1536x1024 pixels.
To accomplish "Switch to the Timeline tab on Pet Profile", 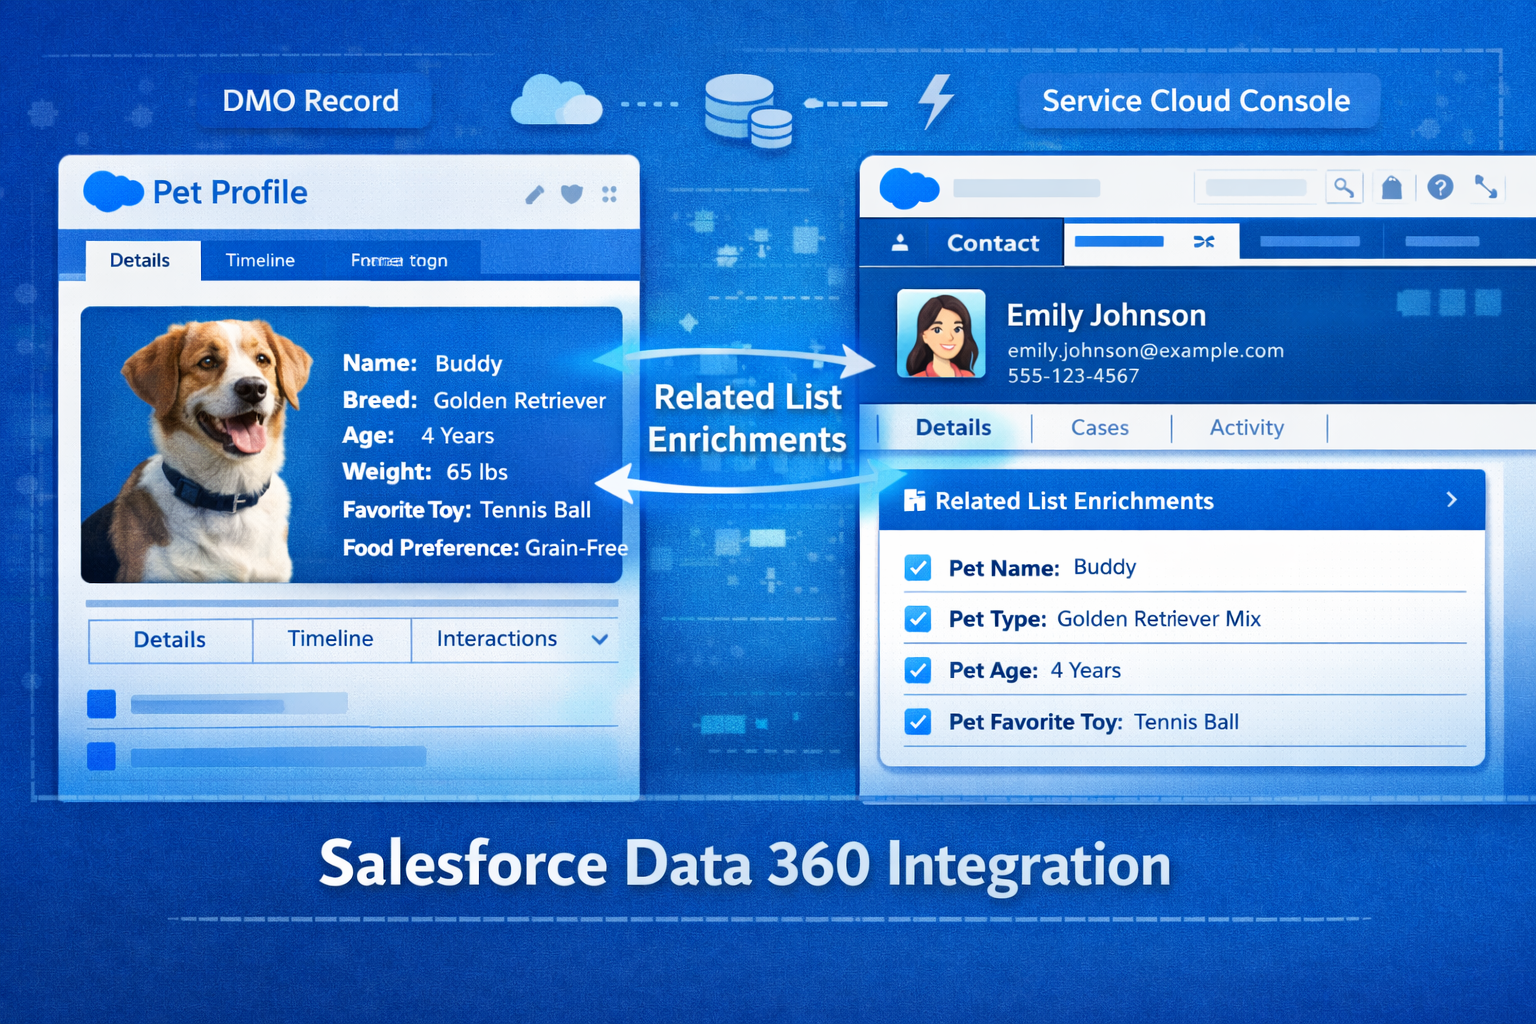I will 259,260.
